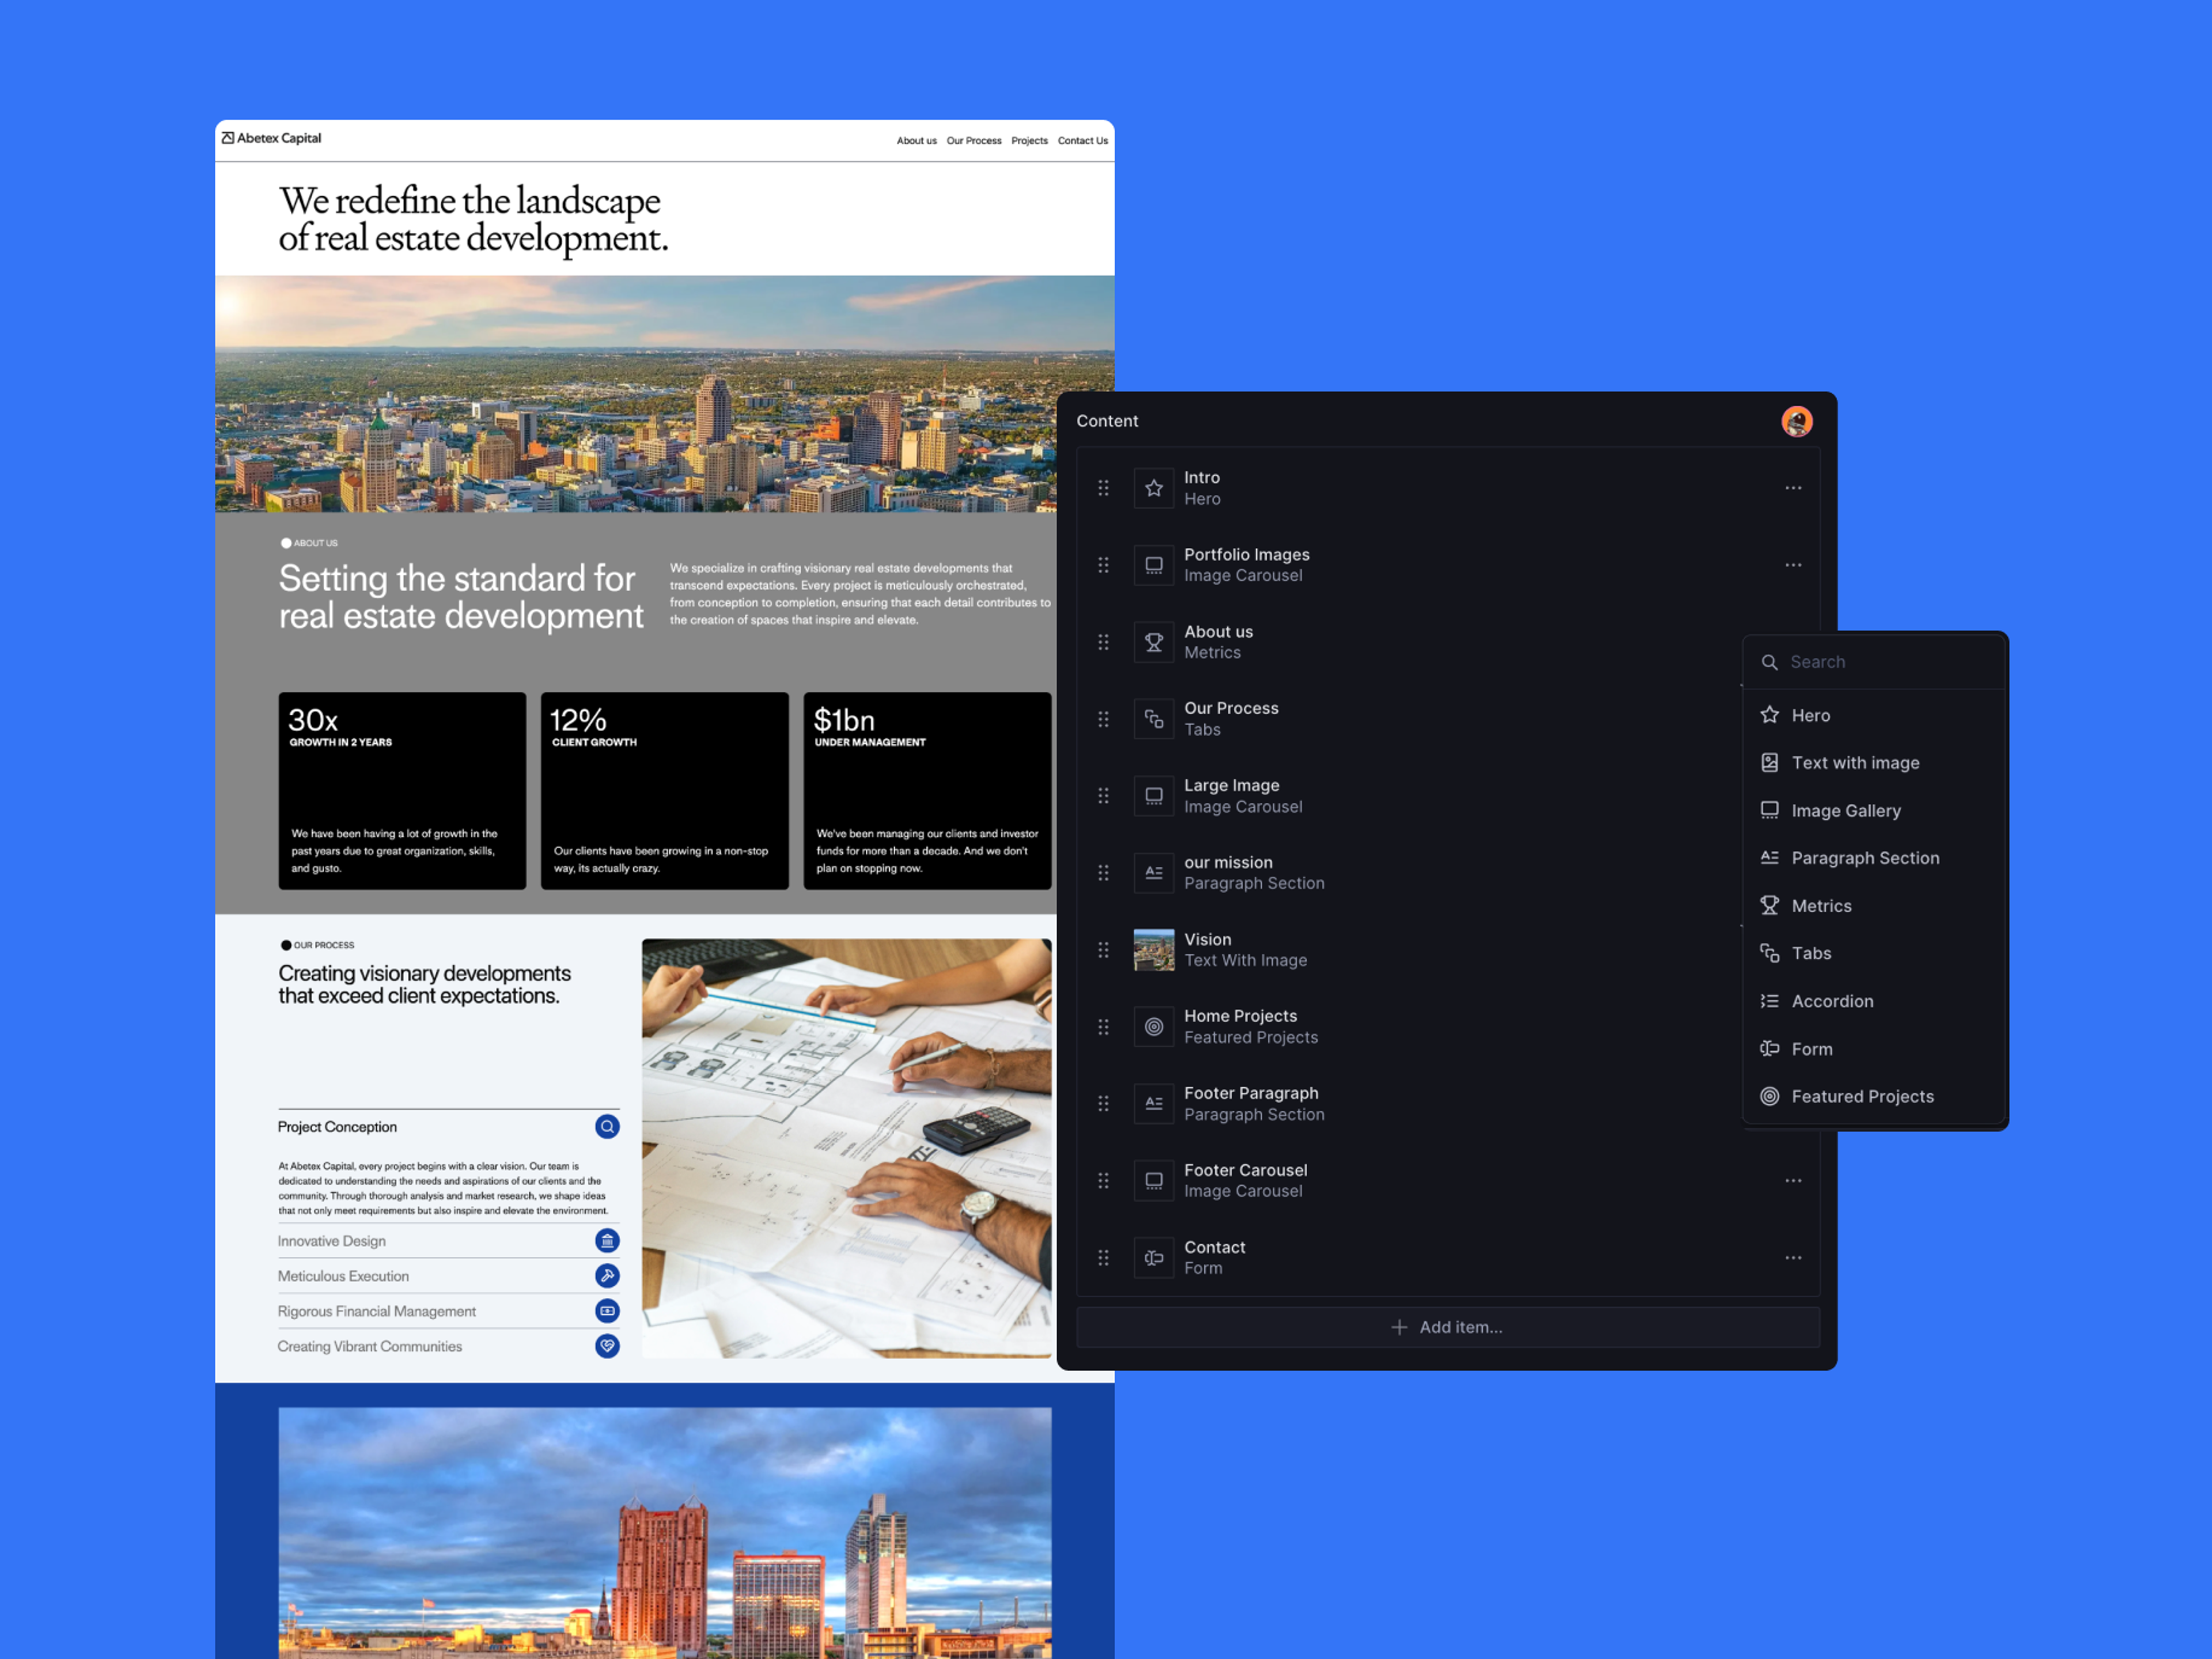Click the Featured Projects target icon for Home Projects
Screen dimensions: 2212x1659
click(1153, 1026)
